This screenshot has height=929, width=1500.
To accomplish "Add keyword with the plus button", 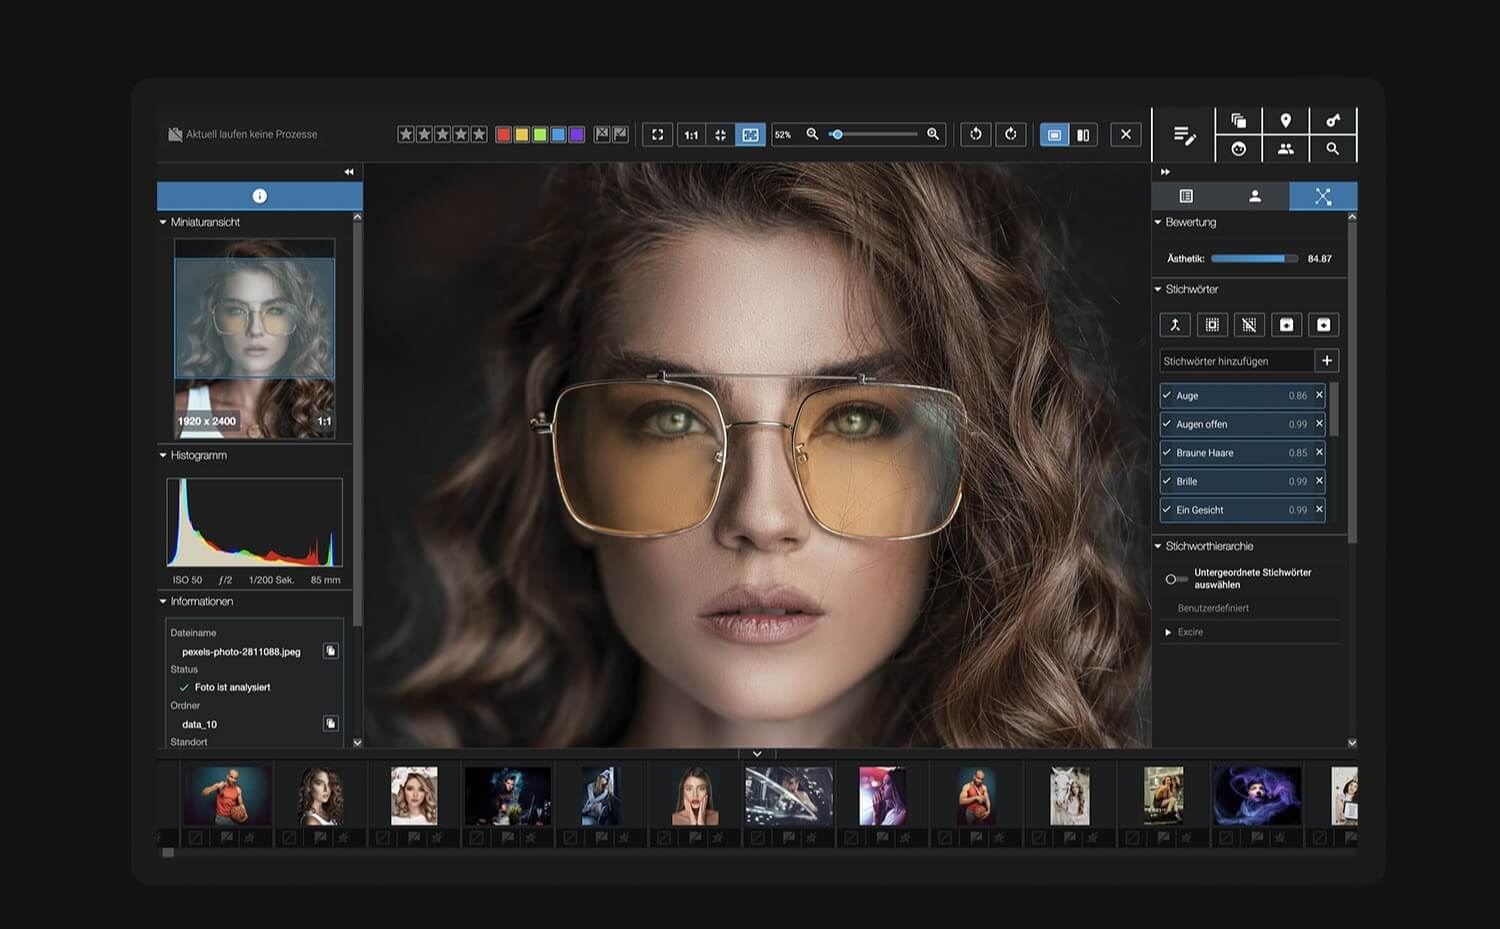I will pyautogui.click(x=1327, y=361).
